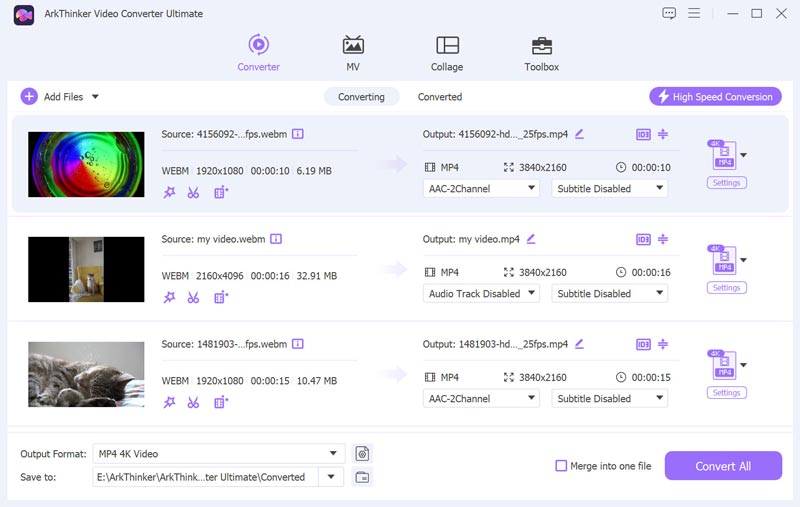Click the Add Files plus button

tap(29, 96)
